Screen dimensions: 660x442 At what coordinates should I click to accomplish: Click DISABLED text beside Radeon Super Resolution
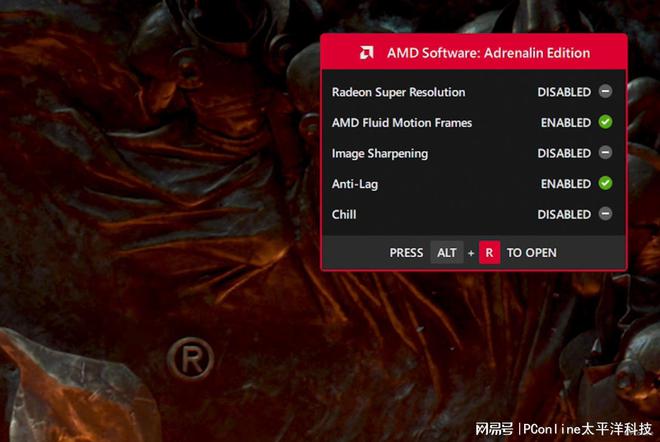coord(564,92)
